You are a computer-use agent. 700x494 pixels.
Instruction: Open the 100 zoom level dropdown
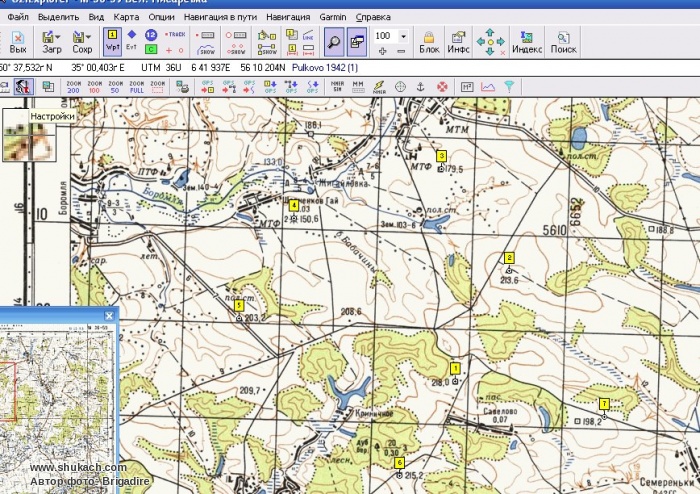coord(403,36)
